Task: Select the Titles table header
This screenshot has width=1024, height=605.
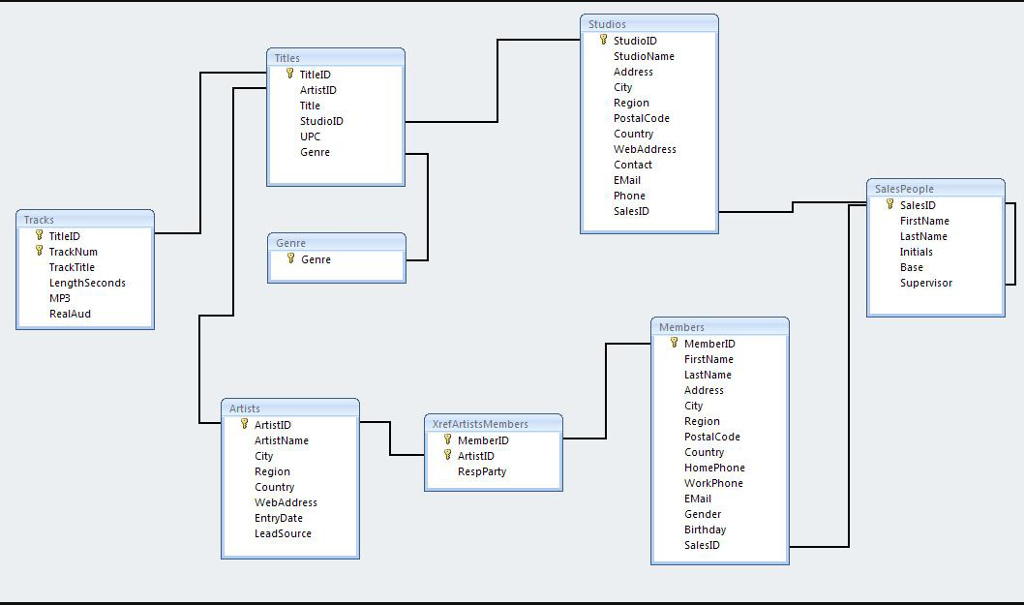Action: pos(334,58)
